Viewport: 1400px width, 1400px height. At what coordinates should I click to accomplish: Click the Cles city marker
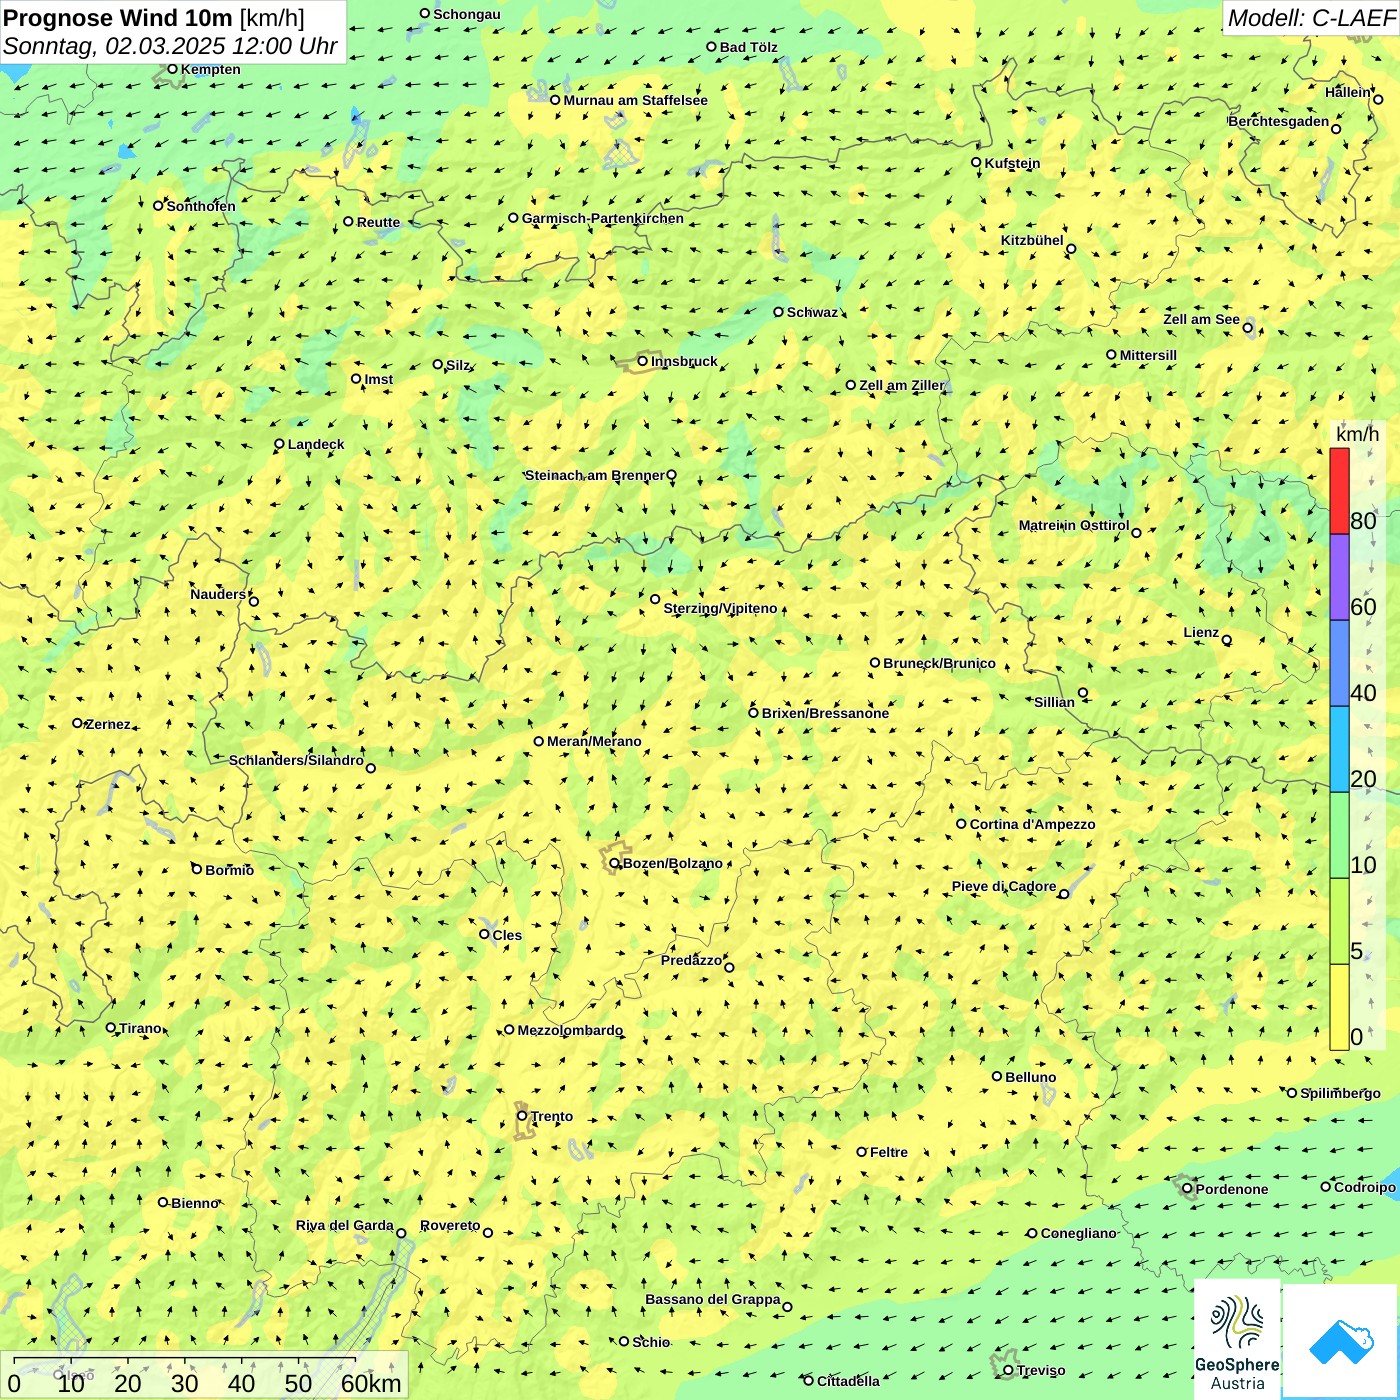[x=485, y=934]
